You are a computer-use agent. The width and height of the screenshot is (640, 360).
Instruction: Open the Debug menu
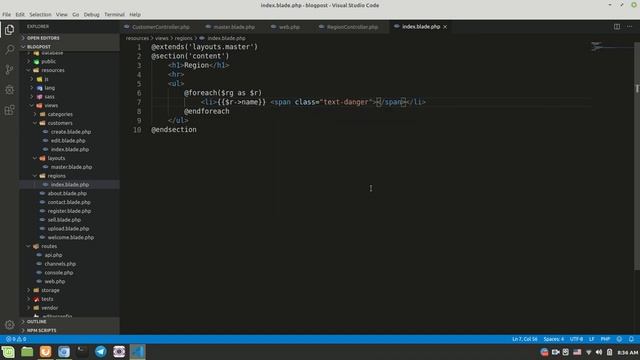pyautogui.click(x=91, y=14)
